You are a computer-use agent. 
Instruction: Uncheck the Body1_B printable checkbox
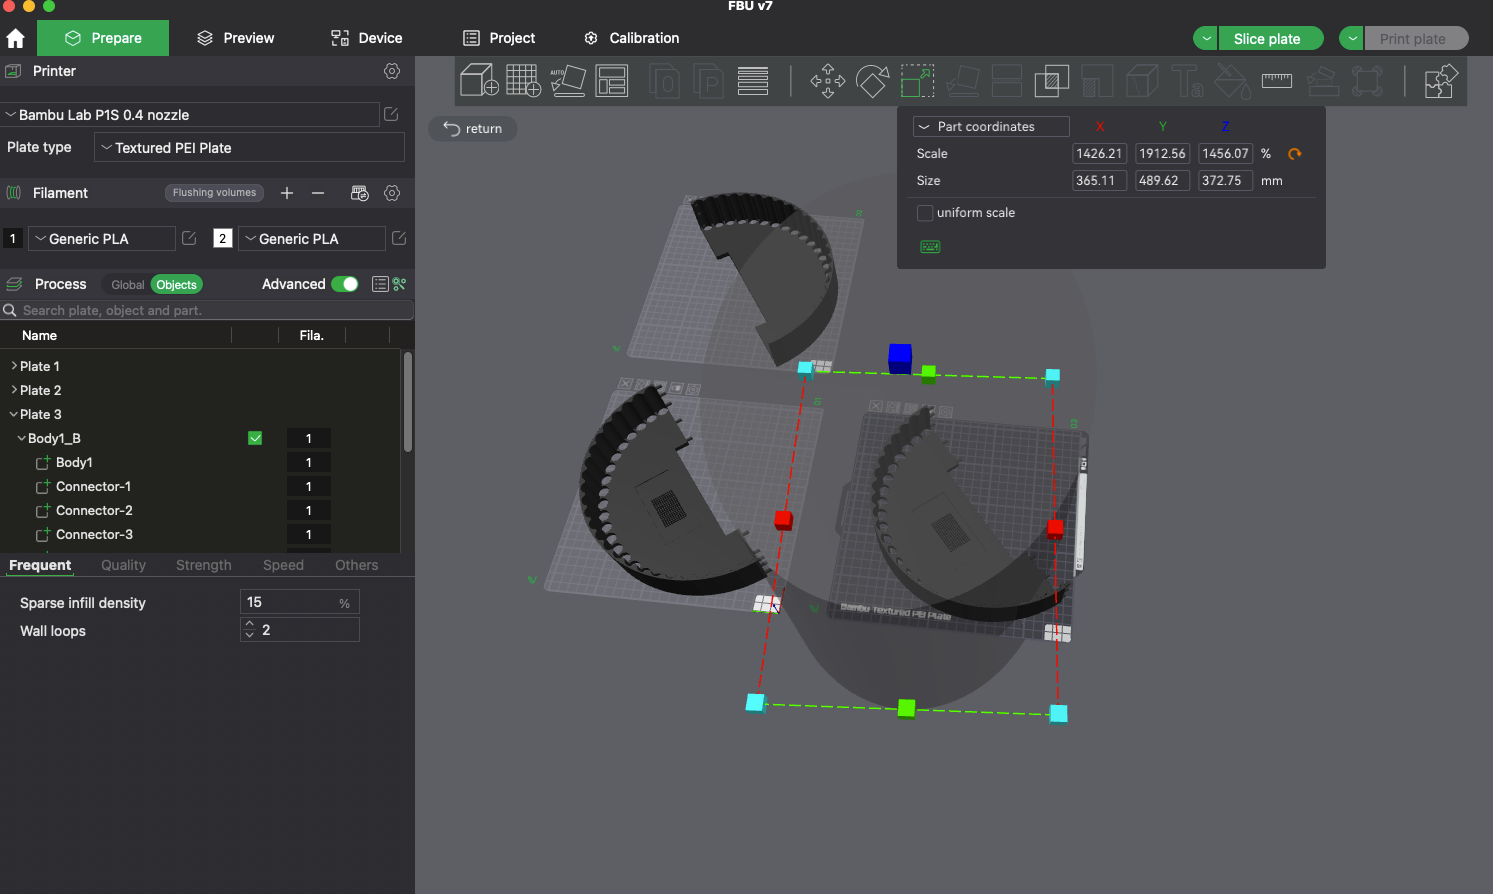pos(255,438)
